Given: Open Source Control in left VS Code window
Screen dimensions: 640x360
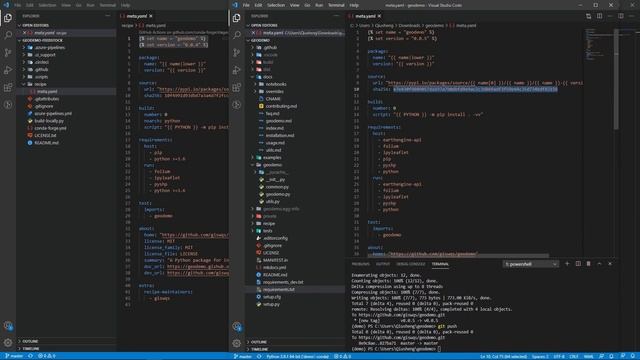Looking at the screenshot, I should coord(8,53).
